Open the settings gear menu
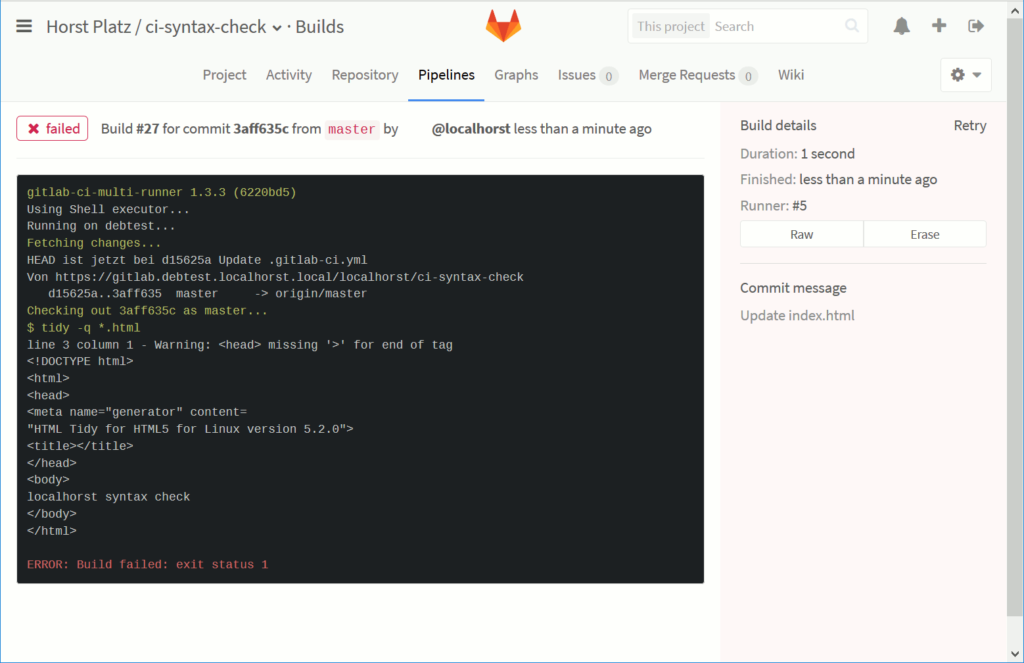Viewport: 1024px width, 663px height. [957, 74]
